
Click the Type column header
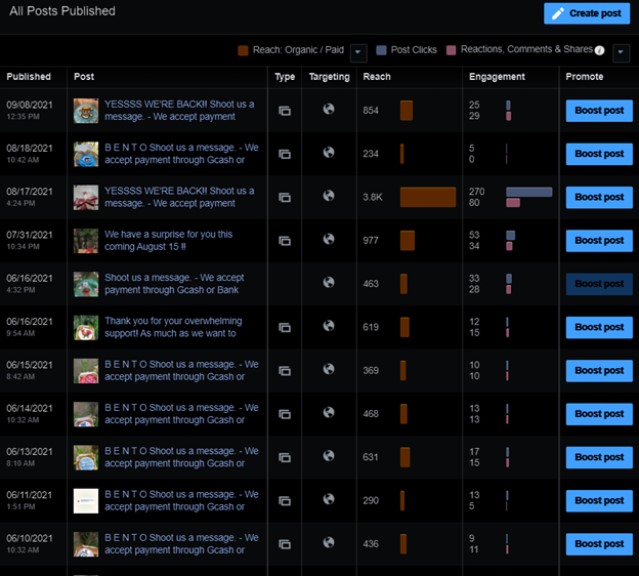click(284, 77)
